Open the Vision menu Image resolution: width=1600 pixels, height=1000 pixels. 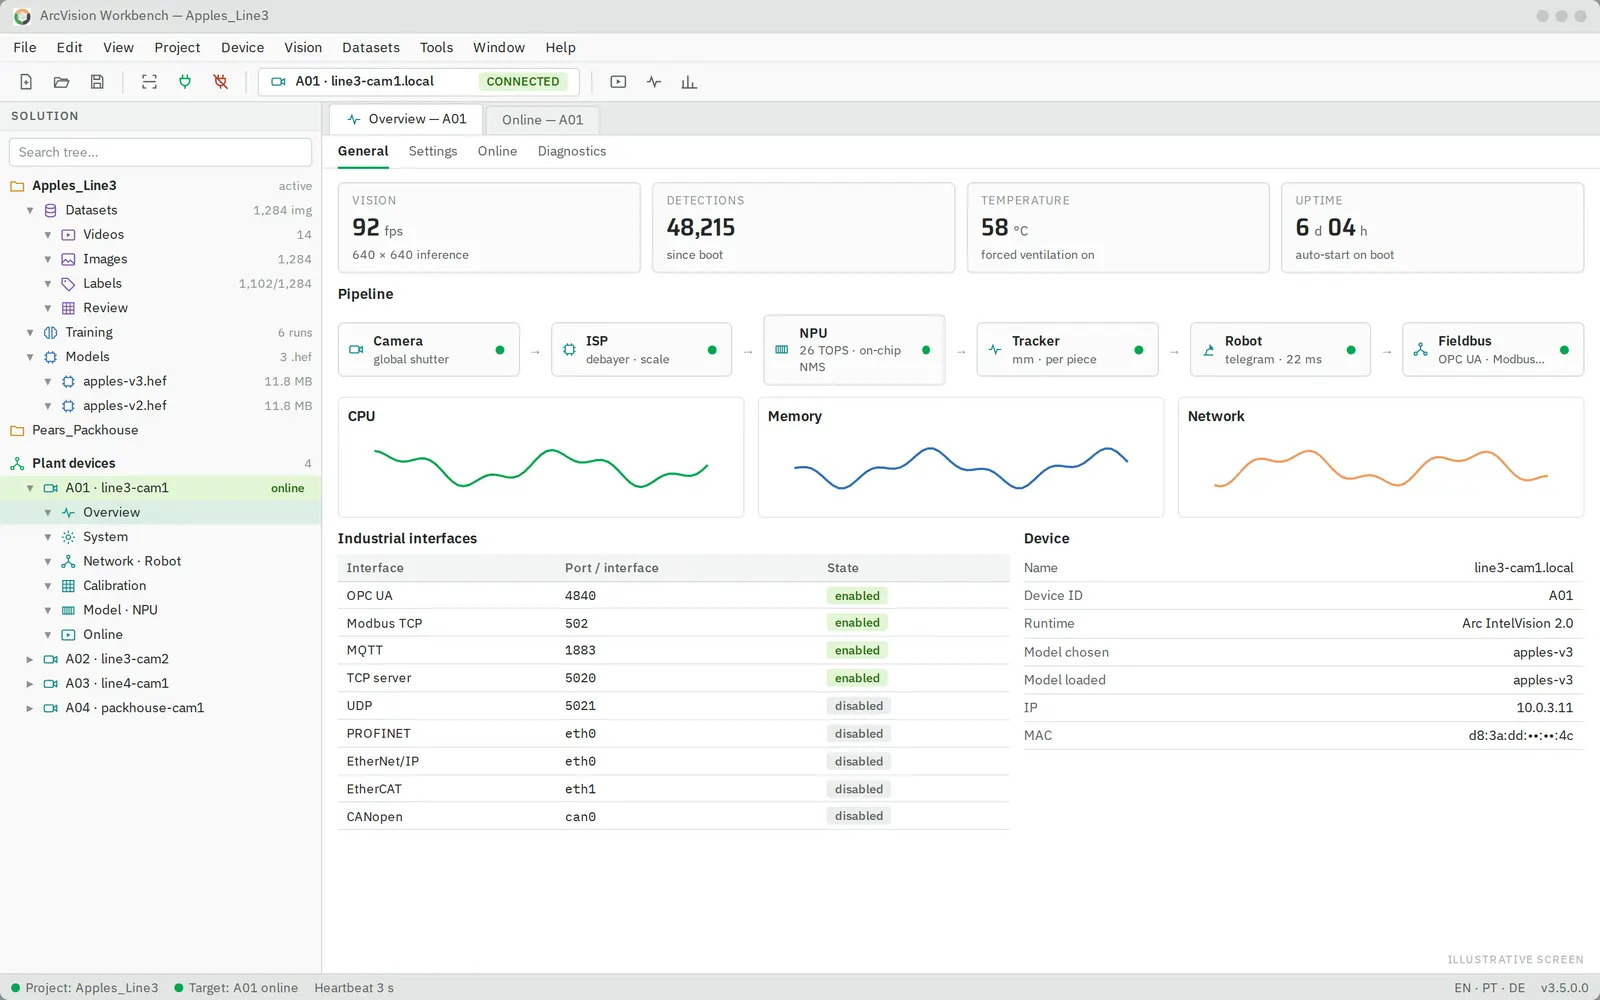[303, 47]
